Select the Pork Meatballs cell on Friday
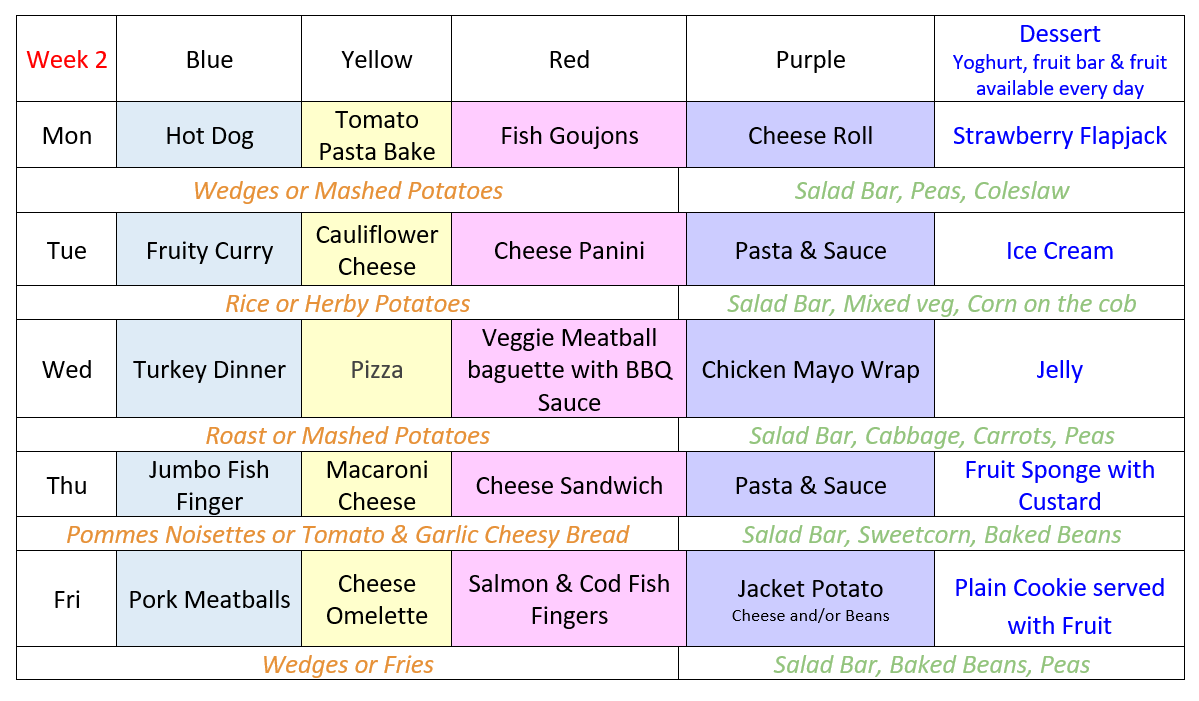The width and height of the screenshot is (1199, 701). [209, 599]
